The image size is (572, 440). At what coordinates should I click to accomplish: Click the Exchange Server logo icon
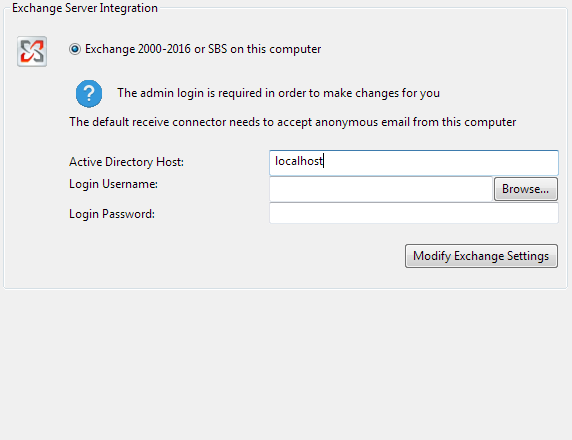[32, 51]
